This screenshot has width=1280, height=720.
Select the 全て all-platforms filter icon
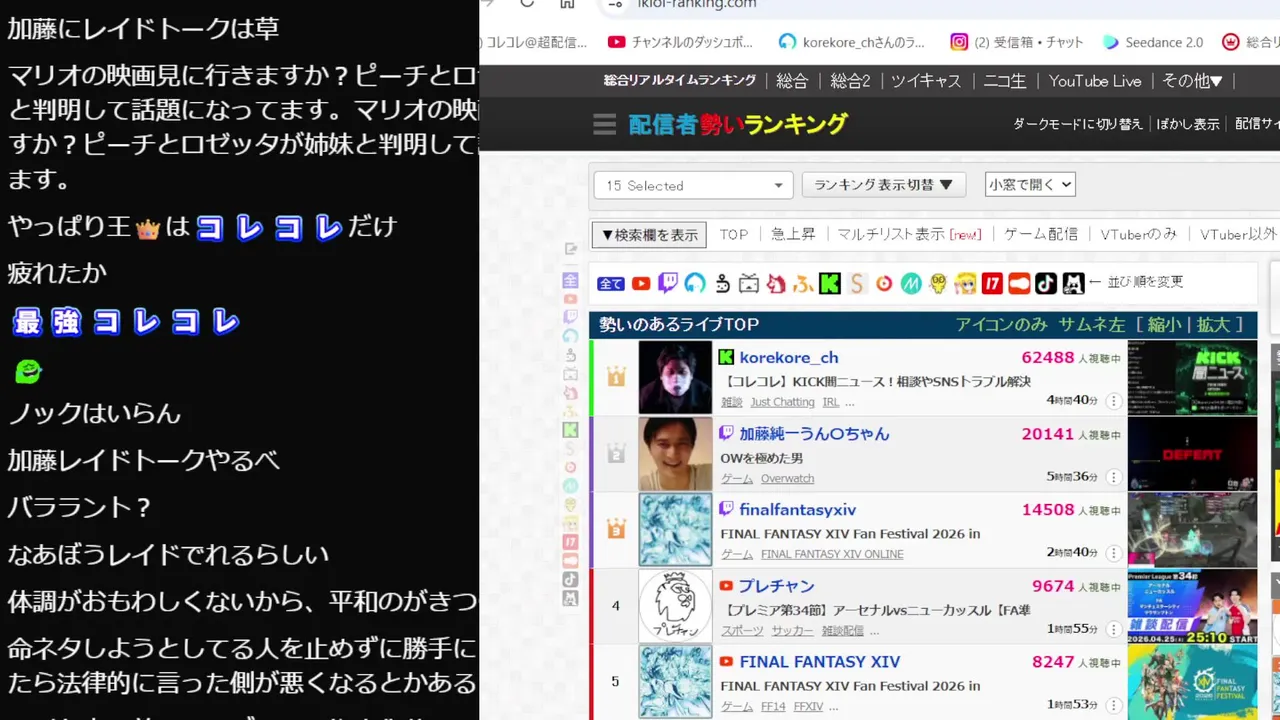coord(611,284)
